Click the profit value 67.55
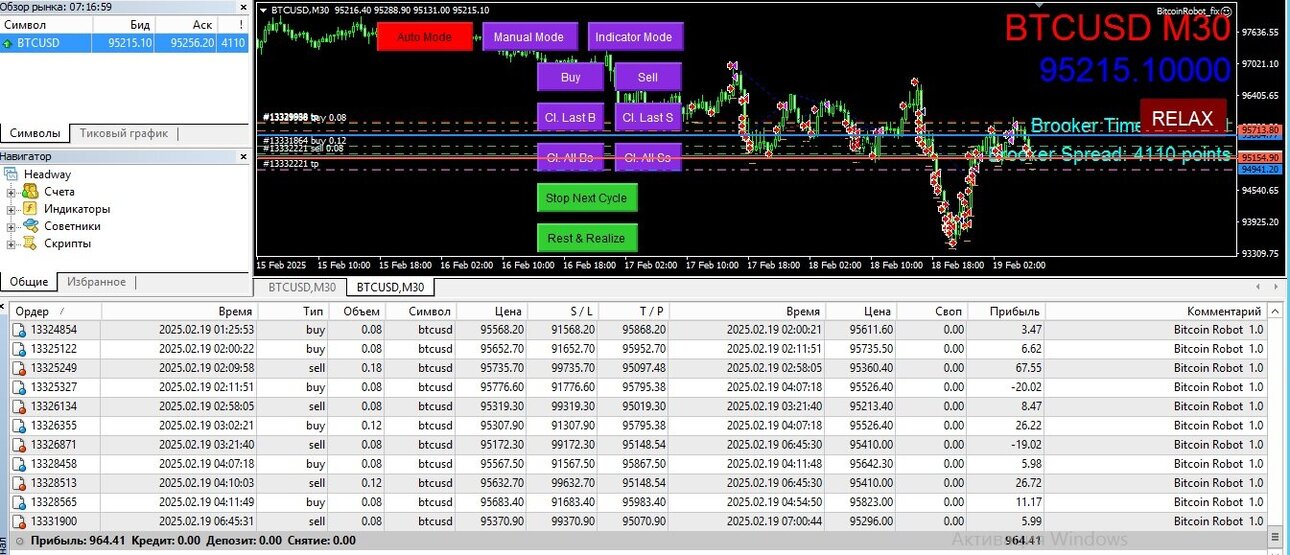Viewport: 1290px width, 555px height. [x=1028, y=368]
